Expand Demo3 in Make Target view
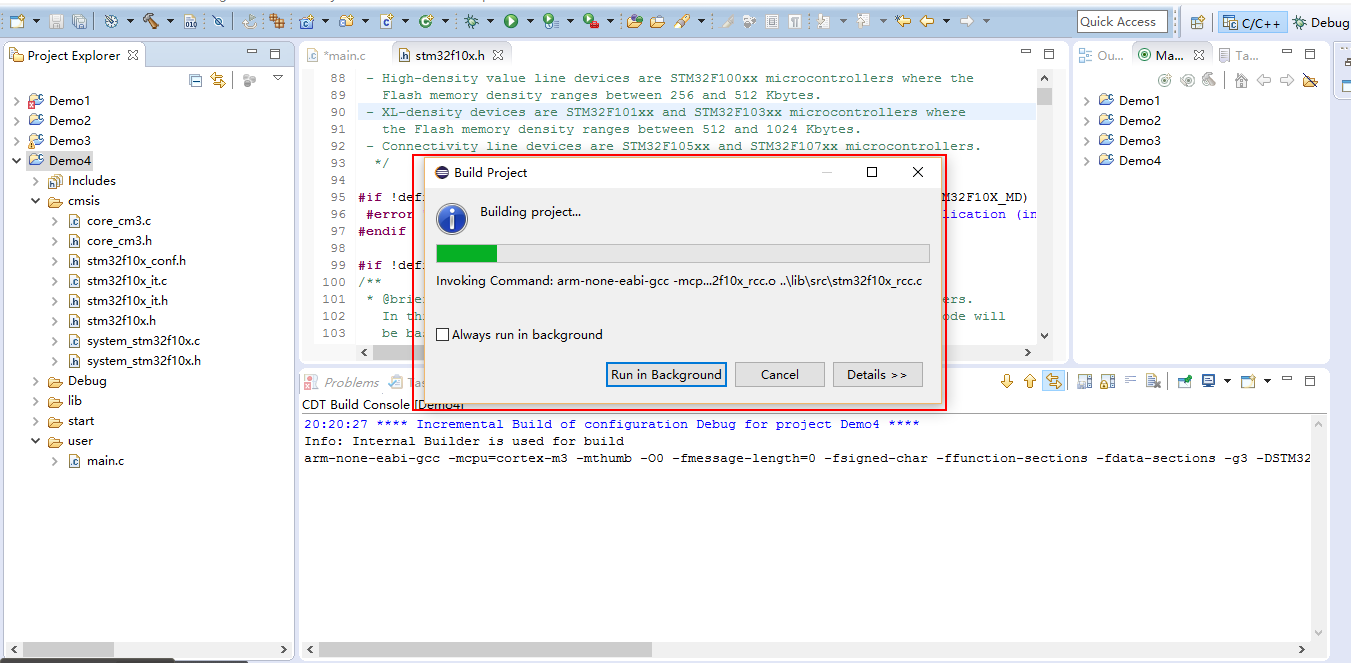This screenshot has width=1351, height=663. pos(1088,141)
